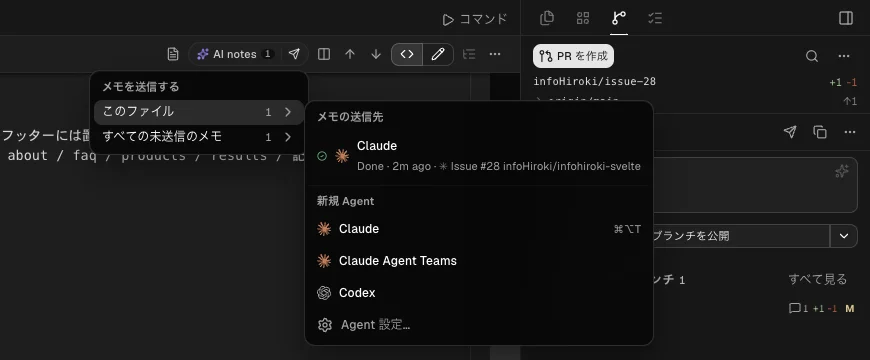The width and height of the screenshot is (870, 360).
Task: Switch to the source control branch tab
Action: 619,18
